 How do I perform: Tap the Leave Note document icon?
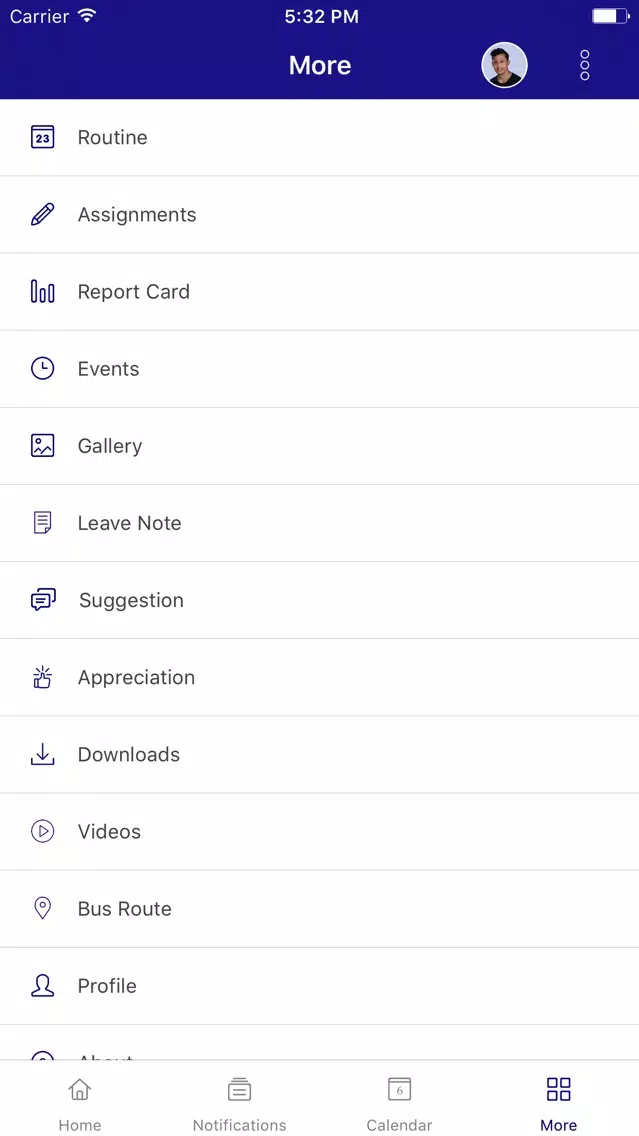(42, 522)
